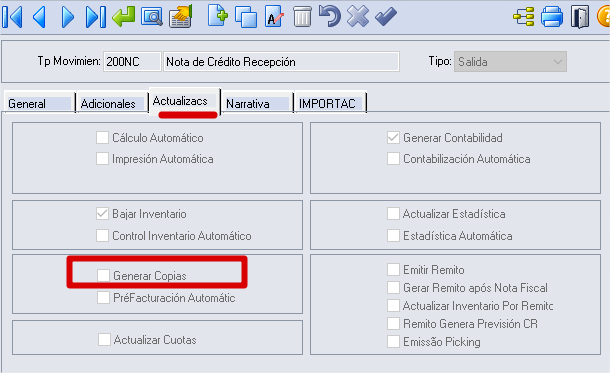Uncheck Generar Contabilidad checkbox
This screenshot has width=610, height=373.
393,137
